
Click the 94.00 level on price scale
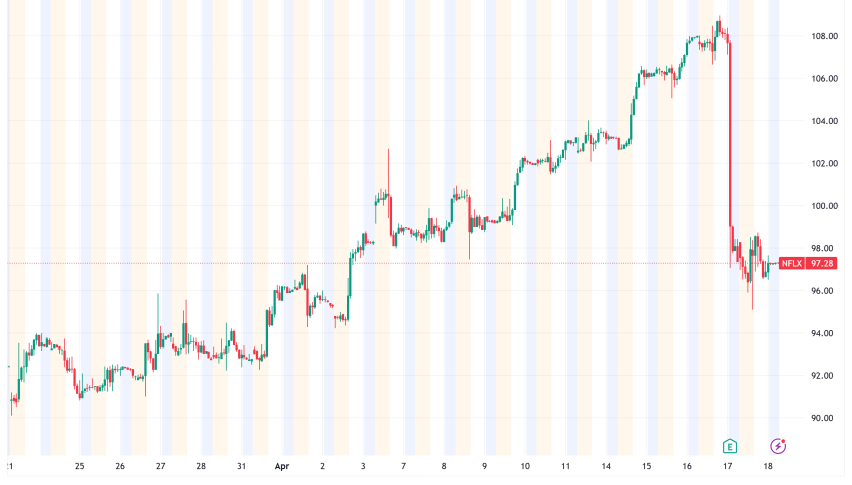(825, 333)
